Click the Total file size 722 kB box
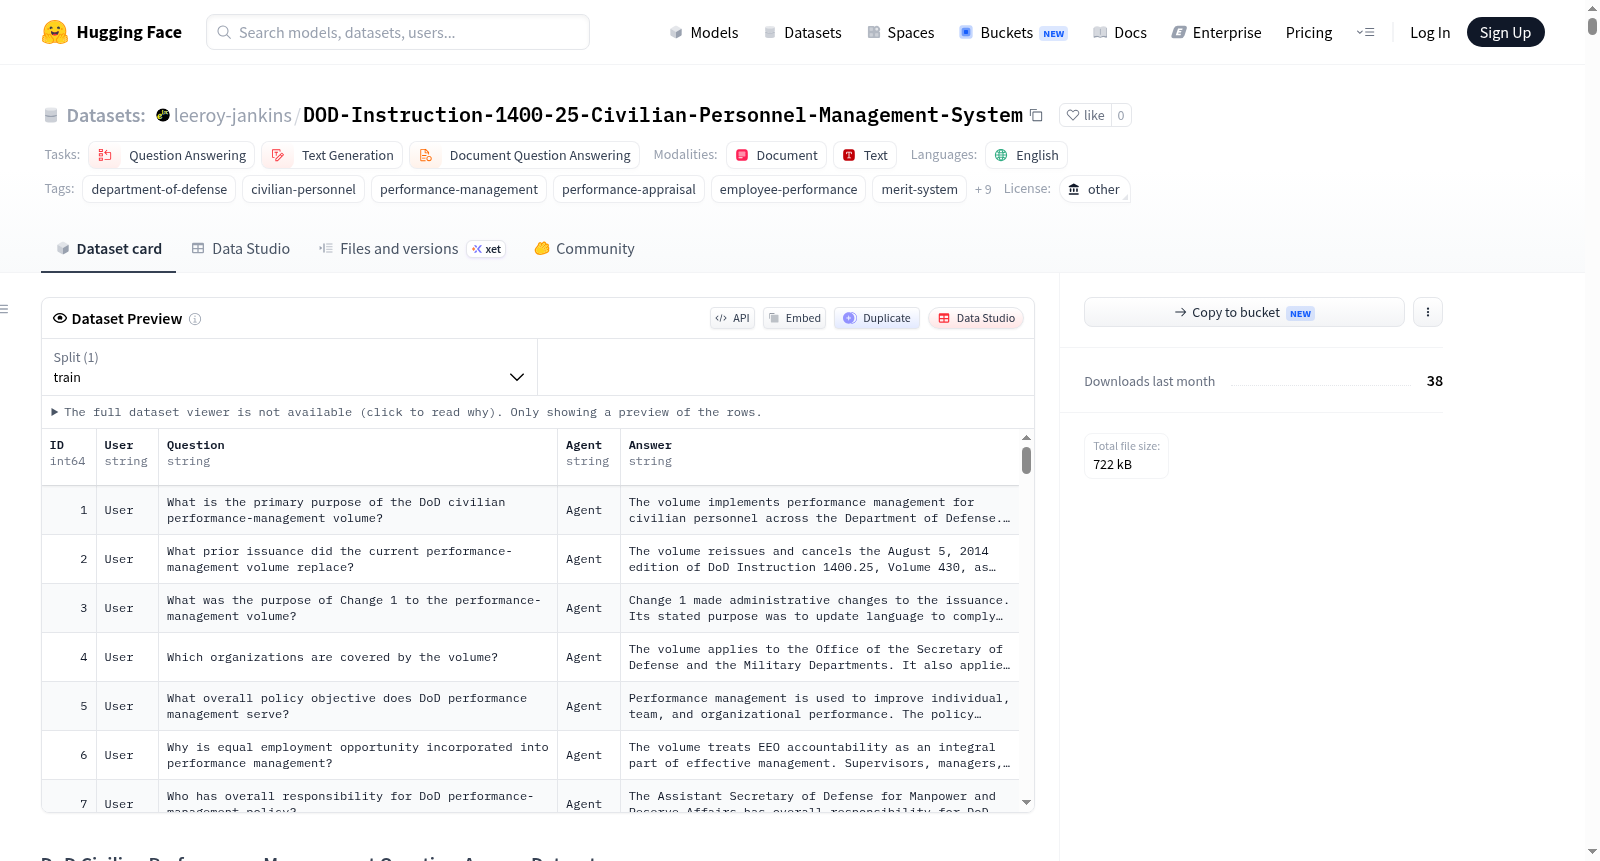 (x=1126, y=456)
